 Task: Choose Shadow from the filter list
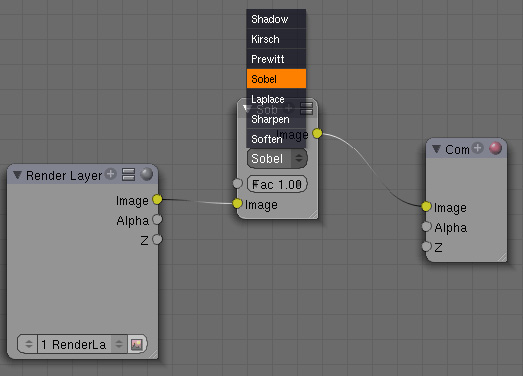[276, 19]
